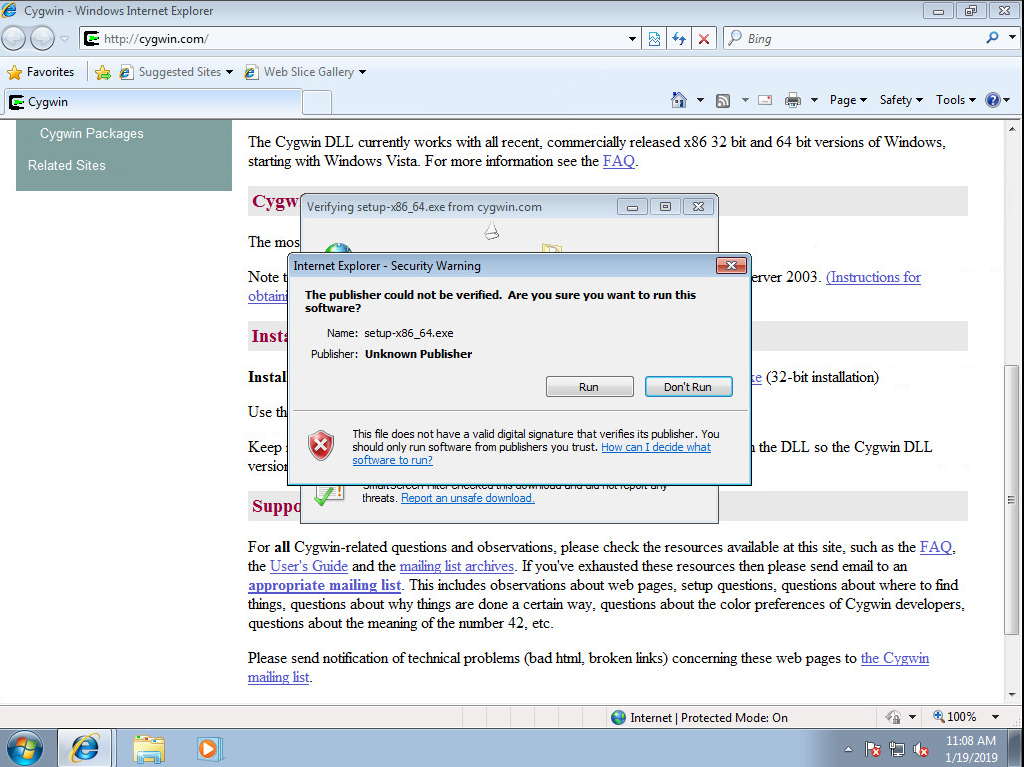
Task: Follow the FAQ link near Windows Vista text
Action: click(x=618, y=161)
